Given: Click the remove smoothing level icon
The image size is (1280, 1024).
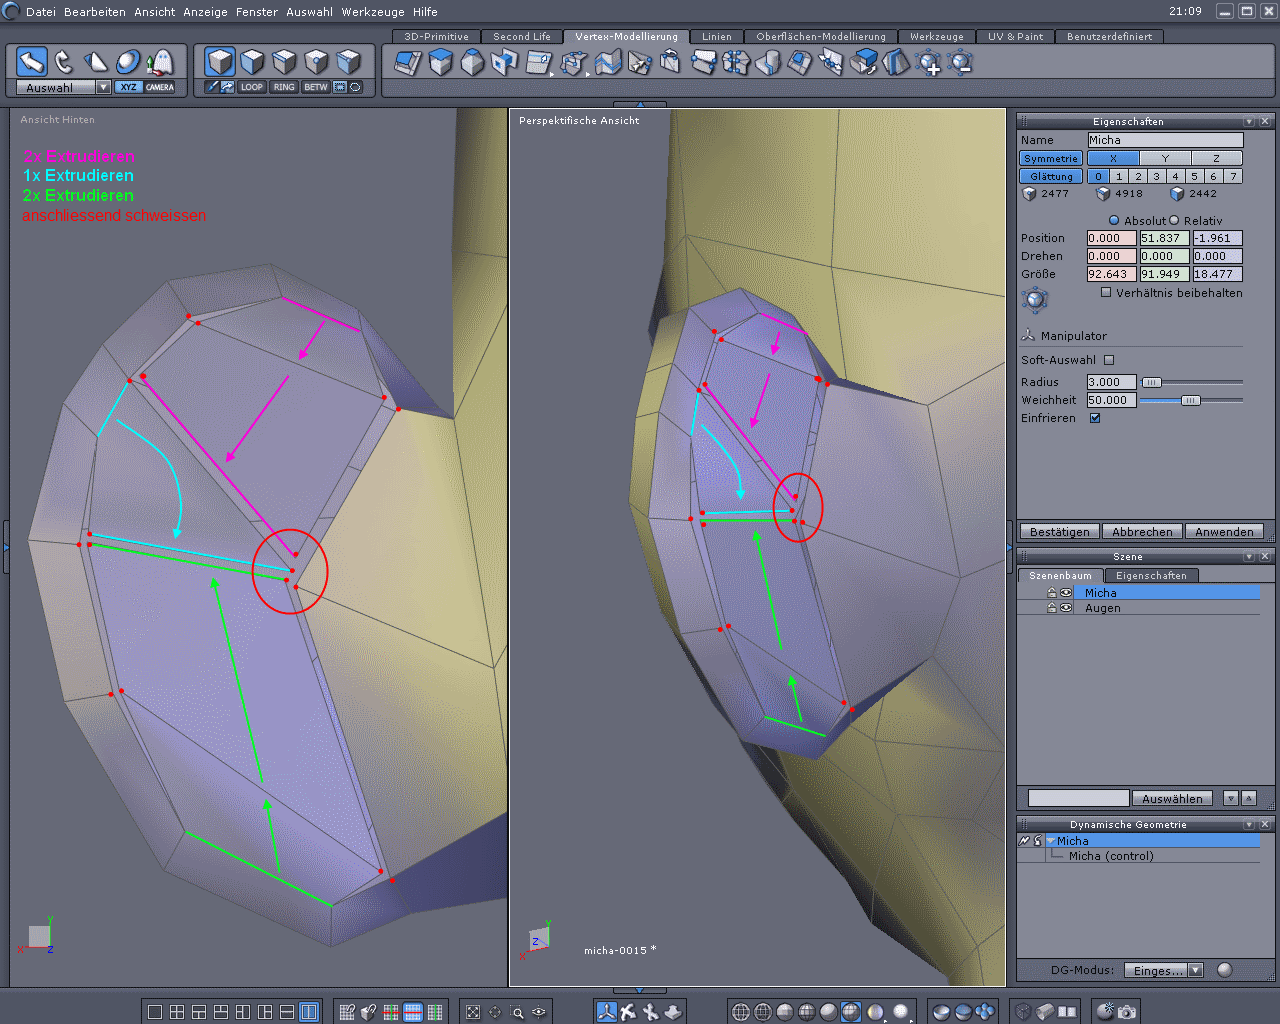Looking at the screenshot, I should pos(960,63).
